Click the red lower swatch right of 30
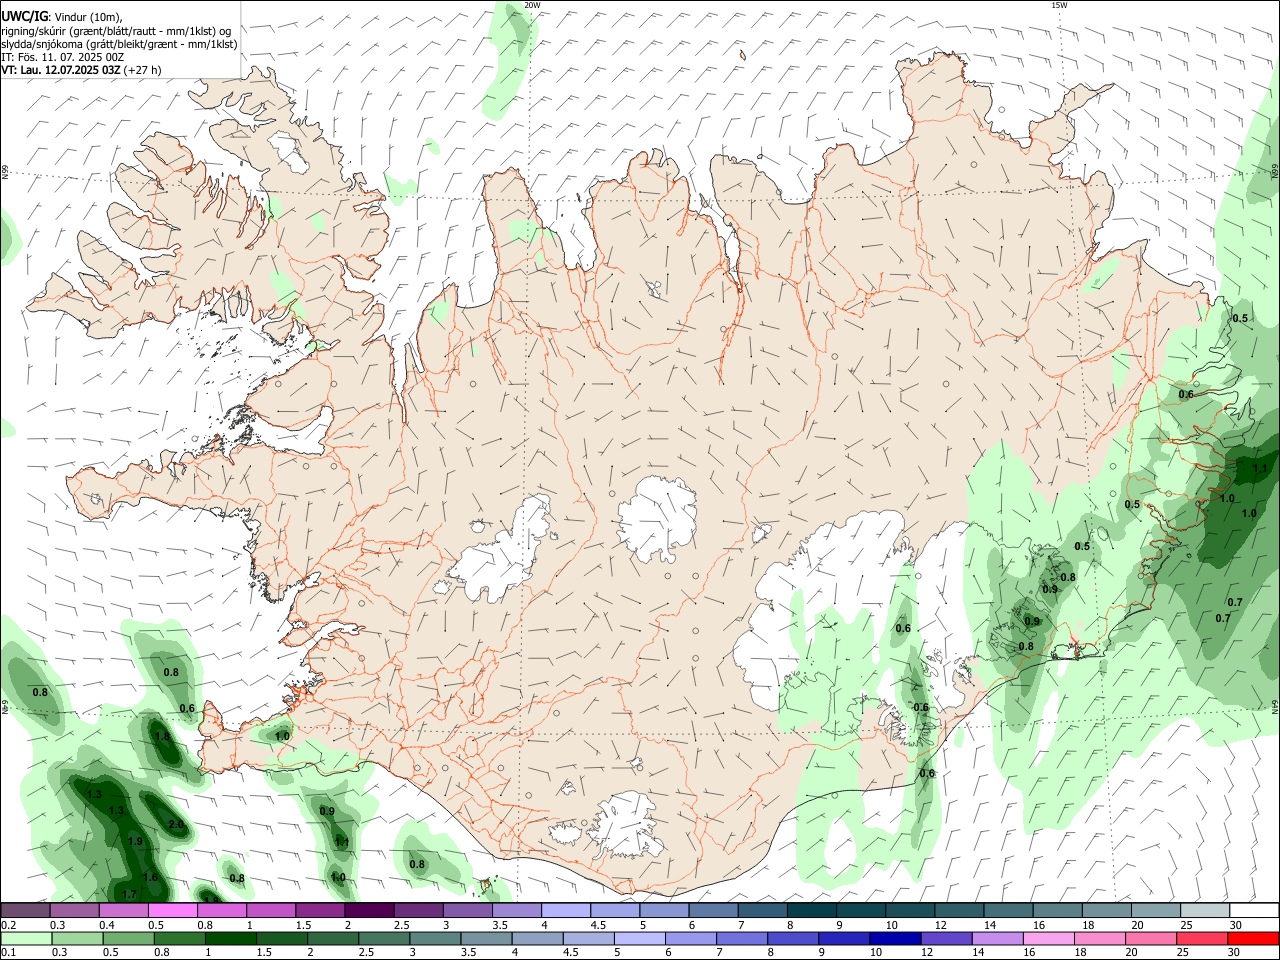 pyautogui.click(x=1252, y=939)
